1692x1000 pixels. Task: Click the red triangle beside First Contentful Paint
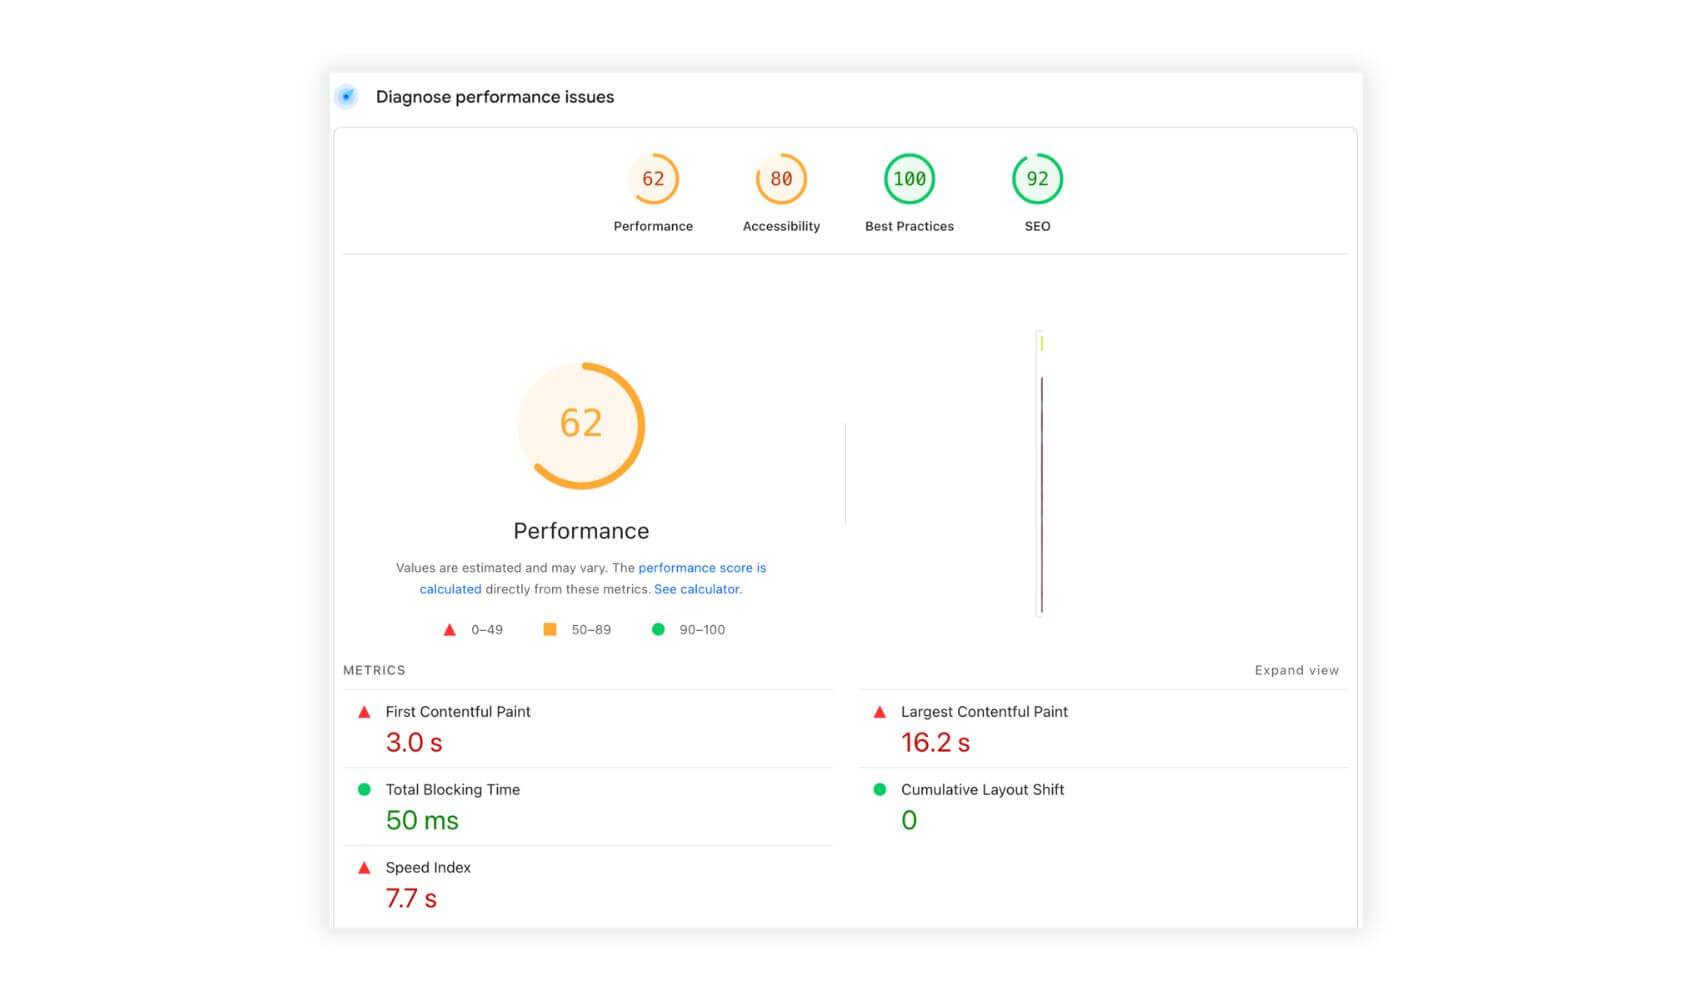click(x=364, y=711)
